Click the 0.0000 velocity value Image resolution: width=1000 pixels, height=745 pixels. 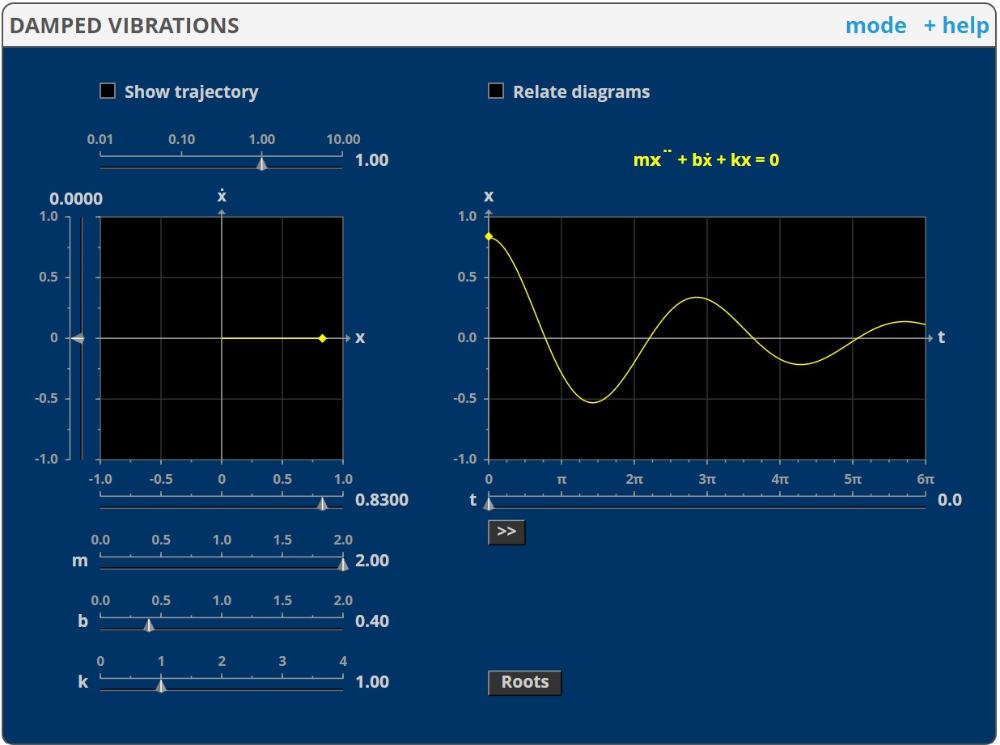[x=76, y=198]
